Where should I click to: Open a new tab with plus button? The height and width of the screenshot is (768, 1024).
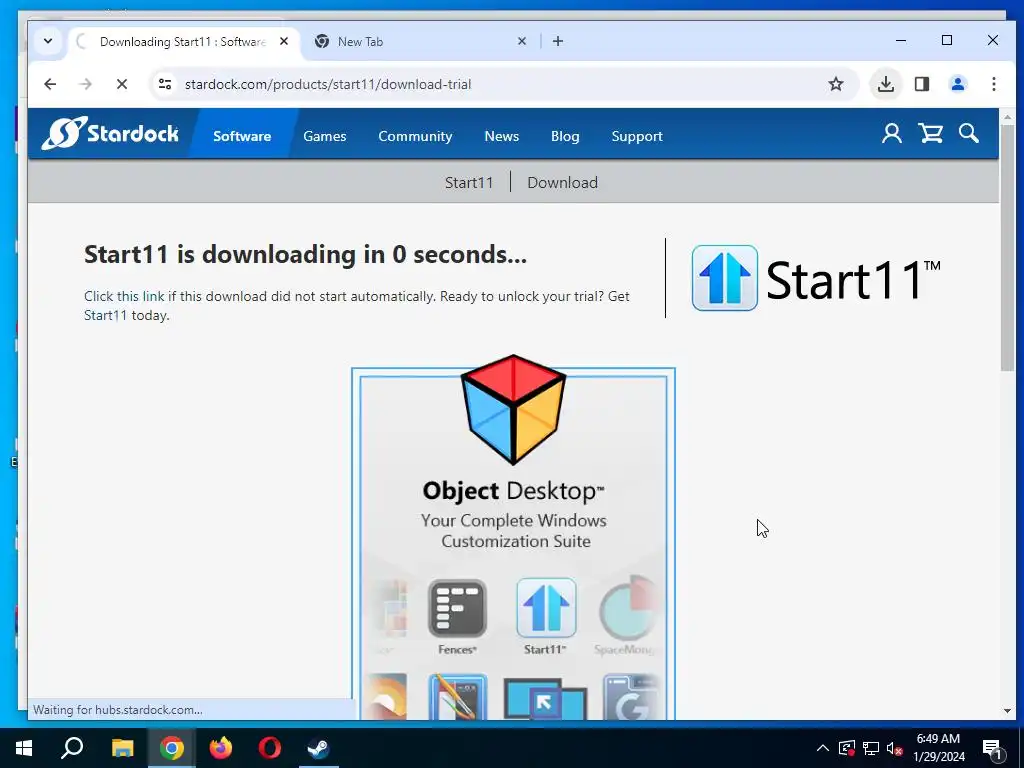tap(558, 41)
